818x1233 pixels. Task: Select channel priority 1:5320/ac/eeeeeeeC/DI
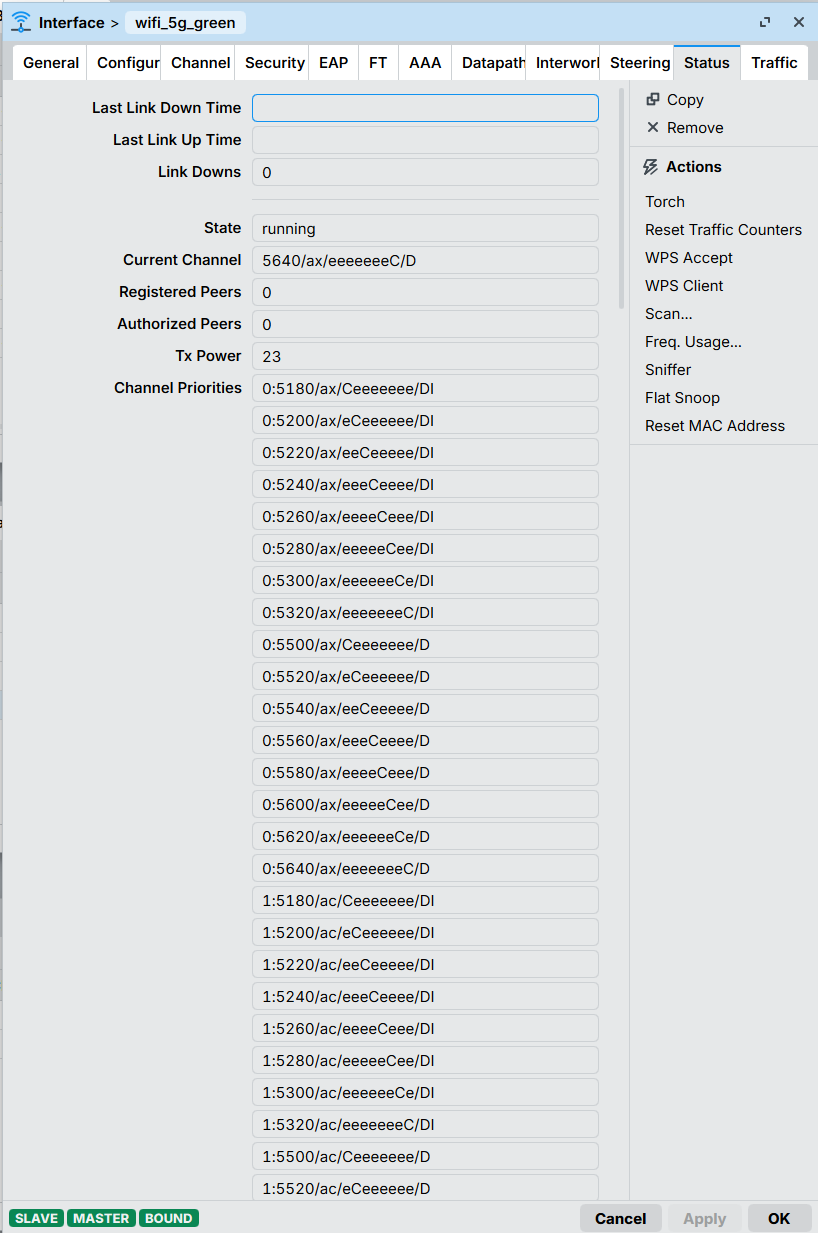[425, 1124]
